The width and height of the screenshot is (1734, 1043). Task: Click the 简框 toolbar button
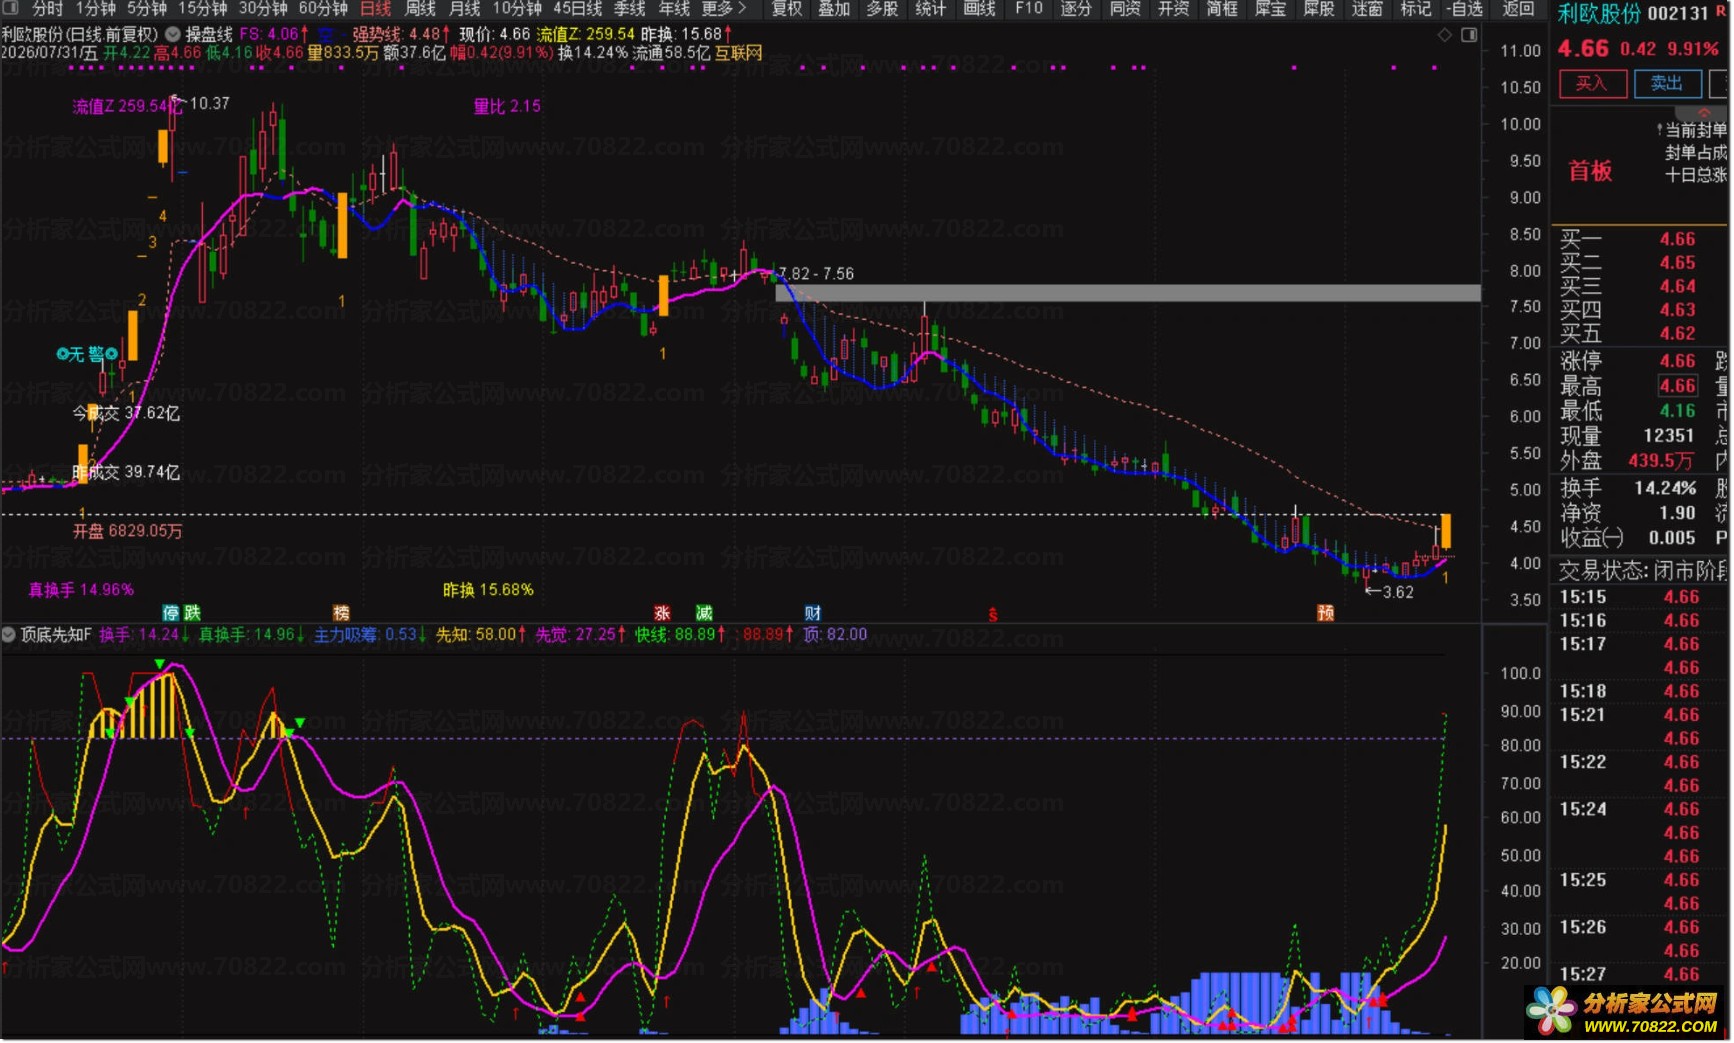(x=1222, y=9)
